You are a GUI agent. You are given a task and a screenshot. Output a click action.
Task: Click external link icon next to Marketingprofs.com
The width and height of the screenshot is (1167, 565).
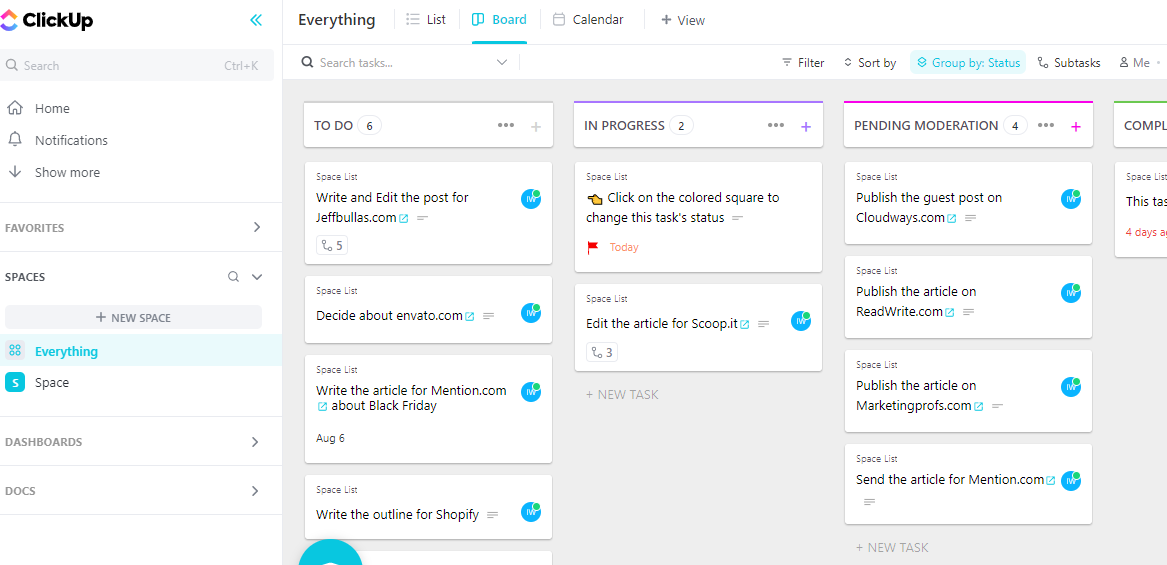point(979,406)
